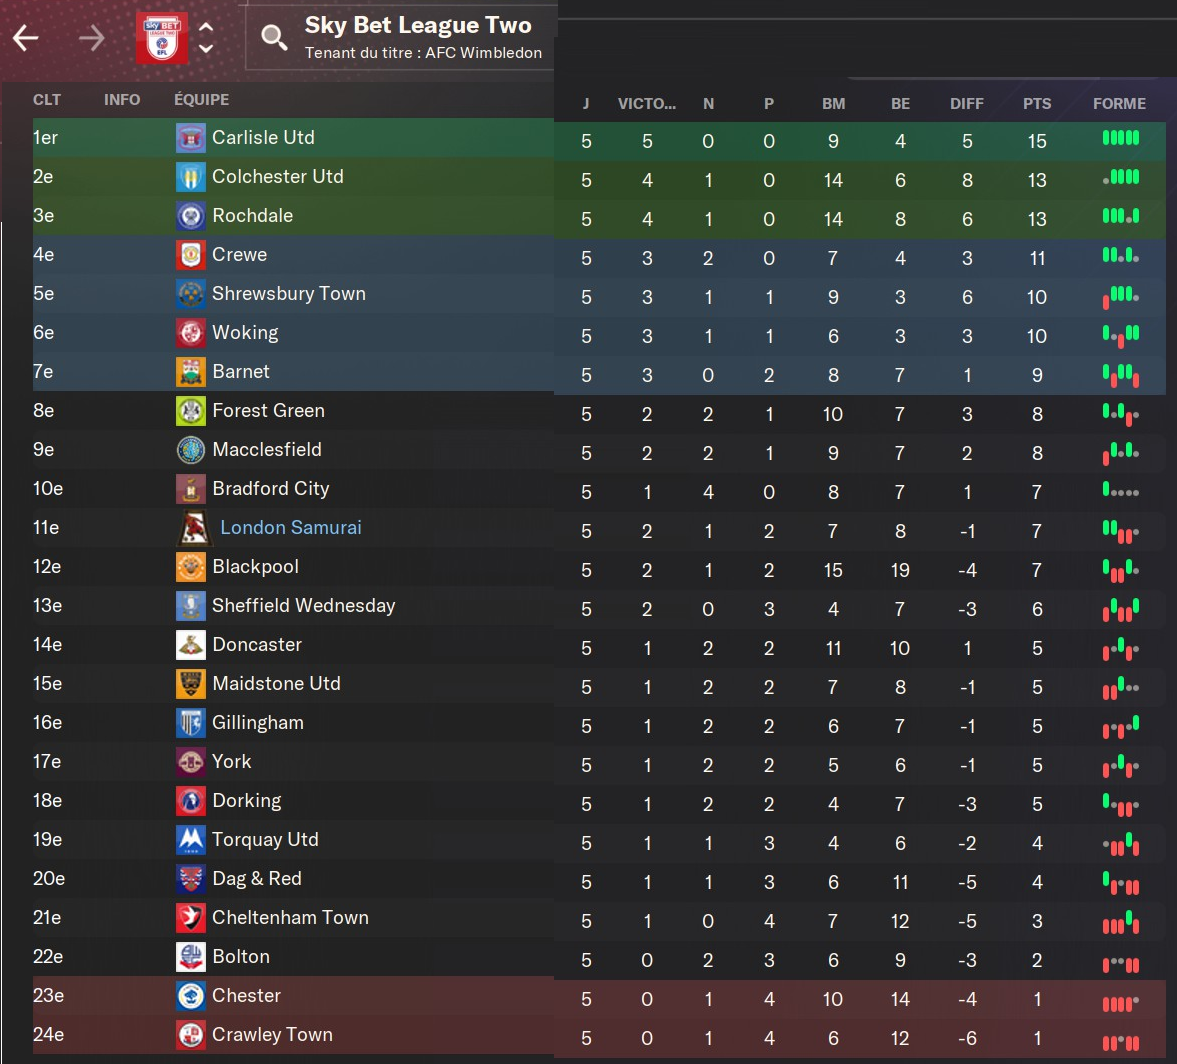Sort table by PTS column header
Image resolution: width=1177 pixels, height=1064 pixels.
pyautogui.click(x=1037, y=104)
